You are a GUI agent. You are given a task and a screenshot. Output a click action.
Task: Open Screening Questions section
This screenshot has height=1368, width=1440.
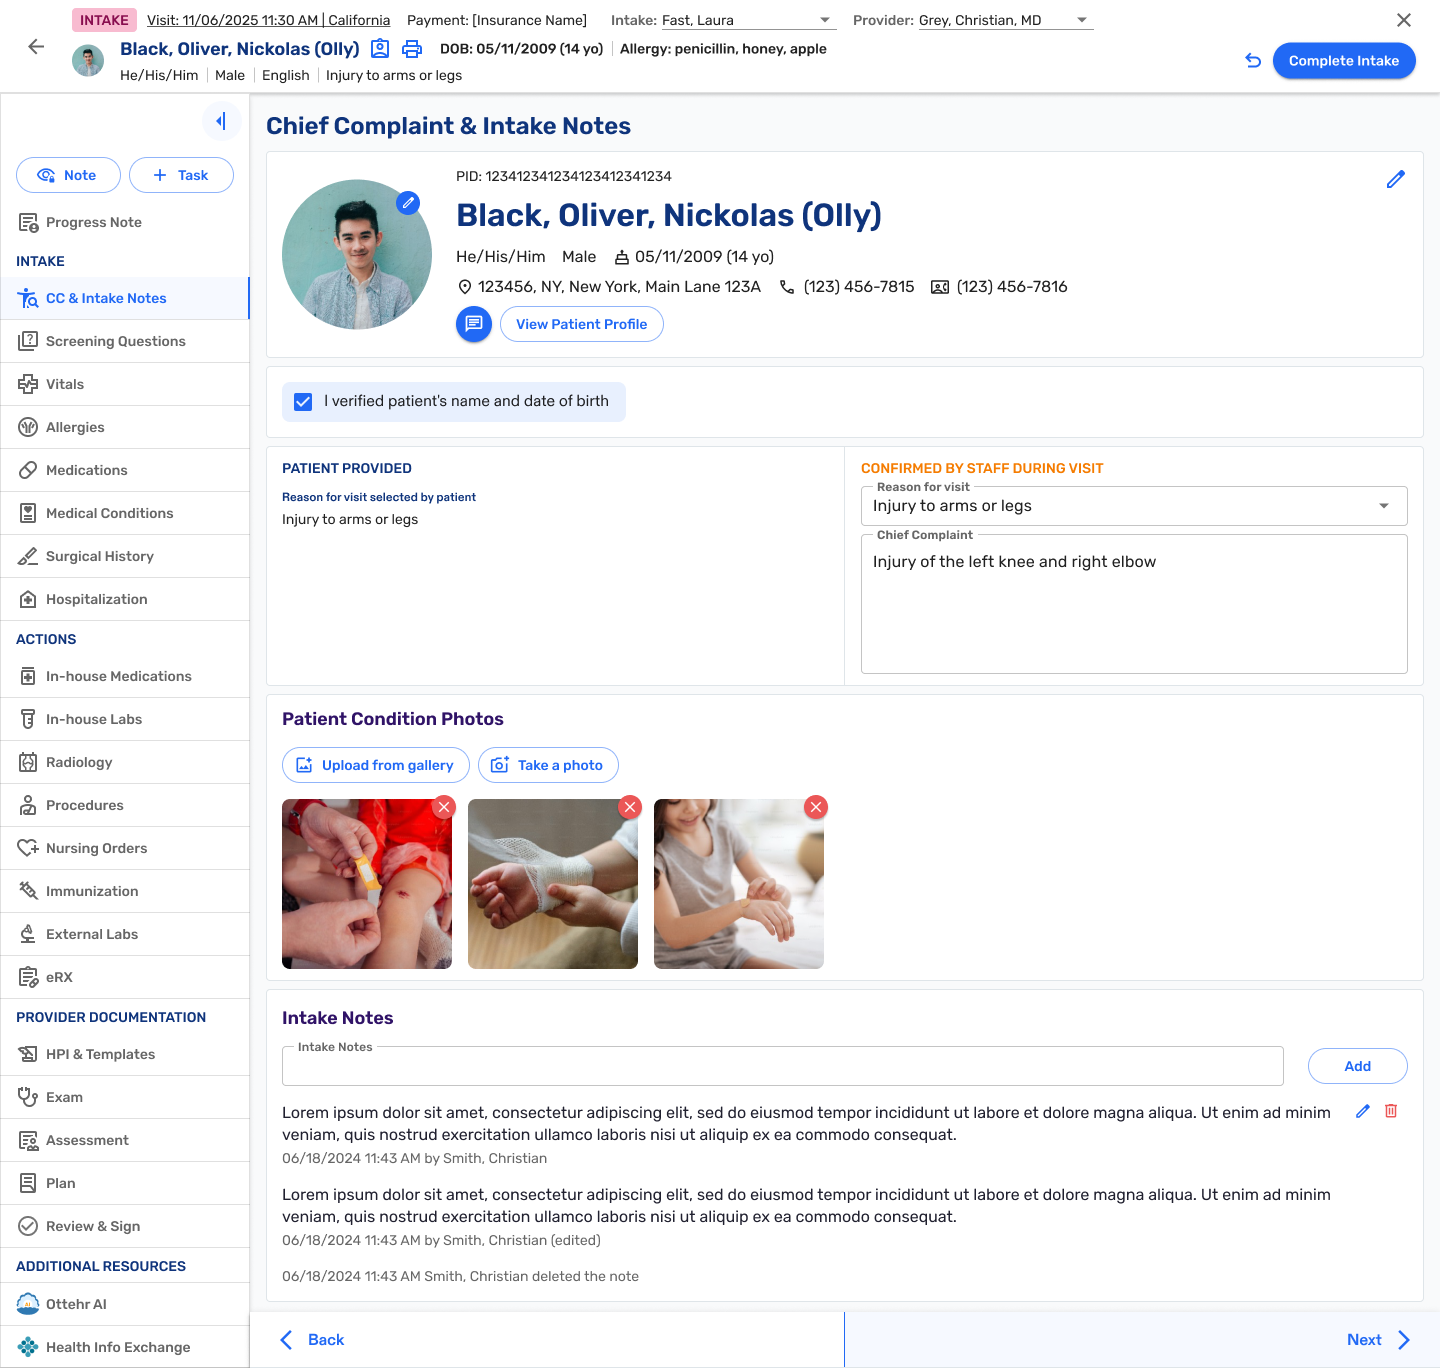(115, 341)
